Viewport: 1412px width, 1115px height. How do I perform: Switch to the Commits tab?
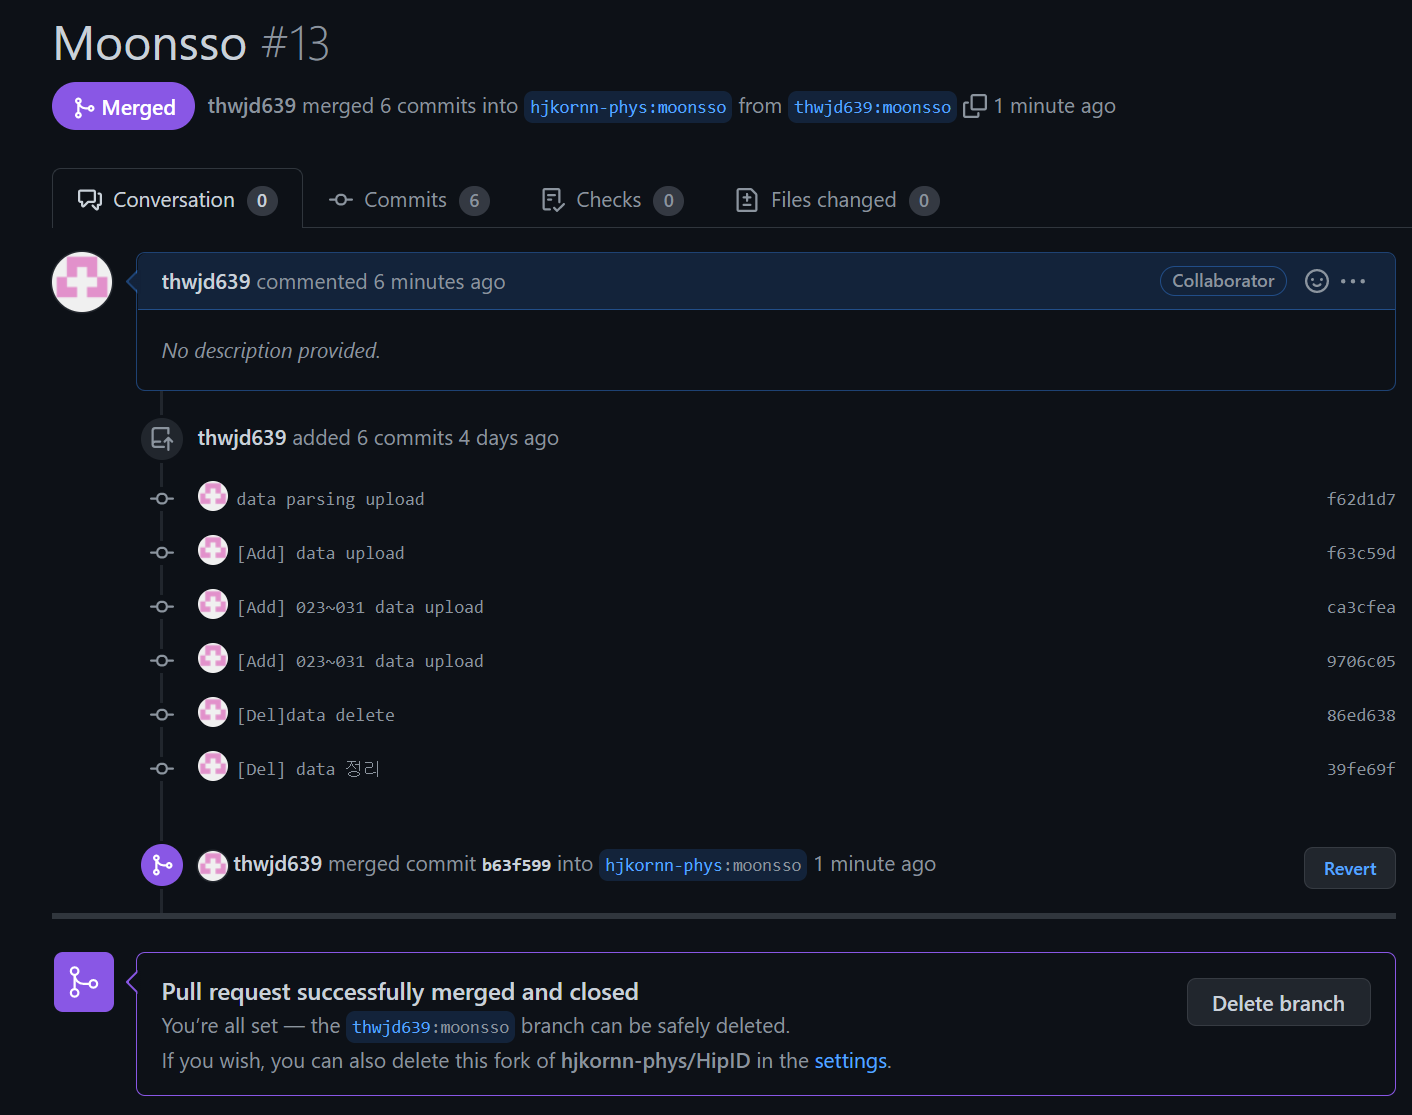(x=405, y=199)
